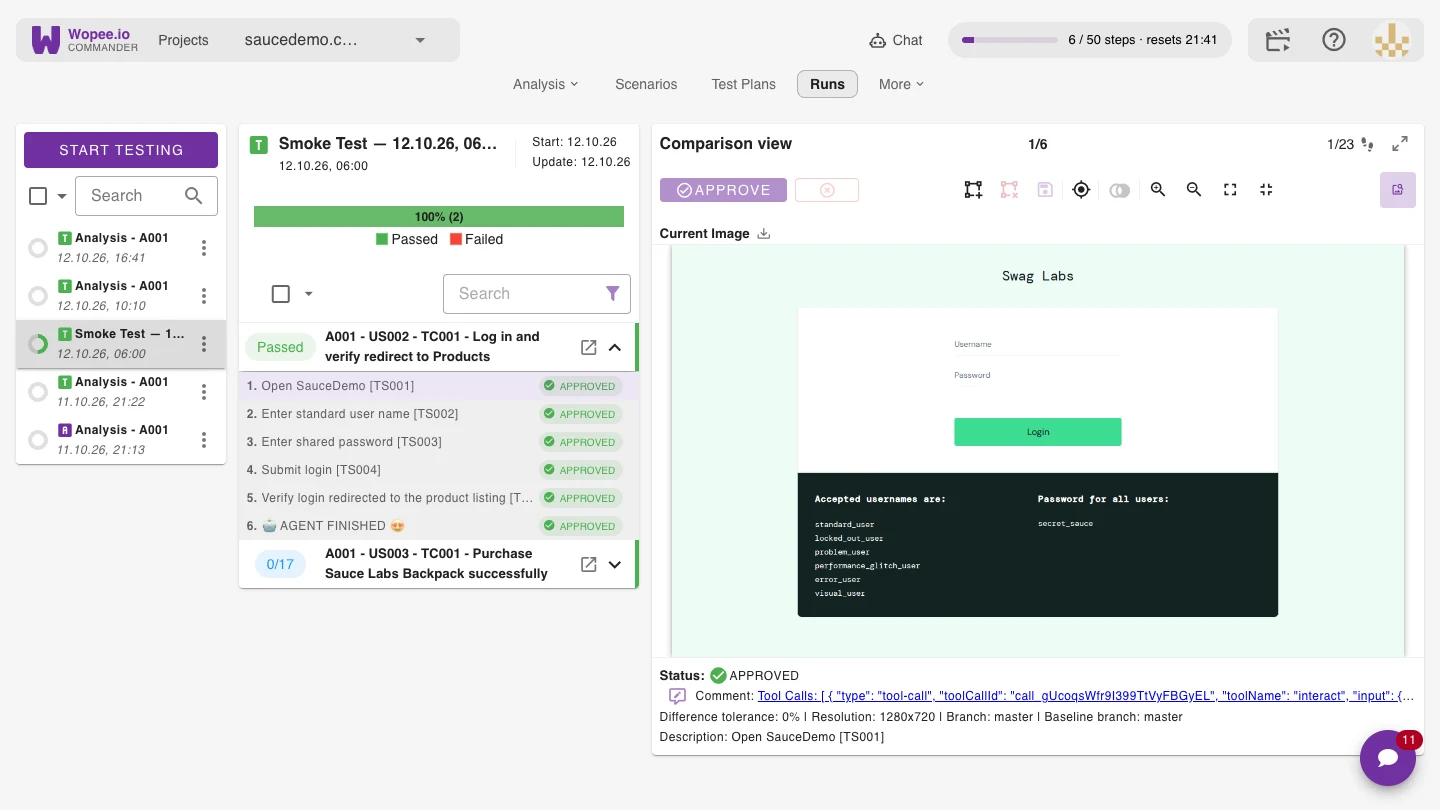
Task: Open options menu for Smoke Test run
Action: pyautogui.click(x=204, y=344)
